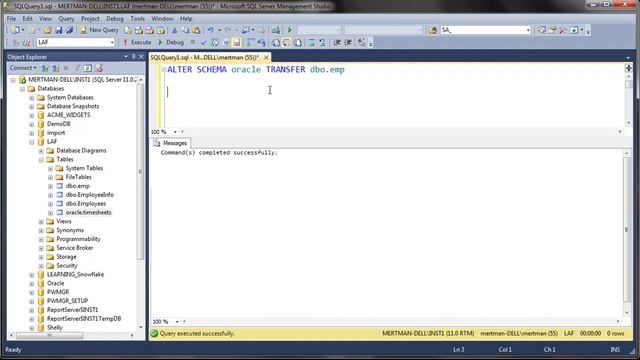The width and height of the screenshot is (640, 360).
Task: Click the Decrease Indent icon
Action: tap(337, 42)
